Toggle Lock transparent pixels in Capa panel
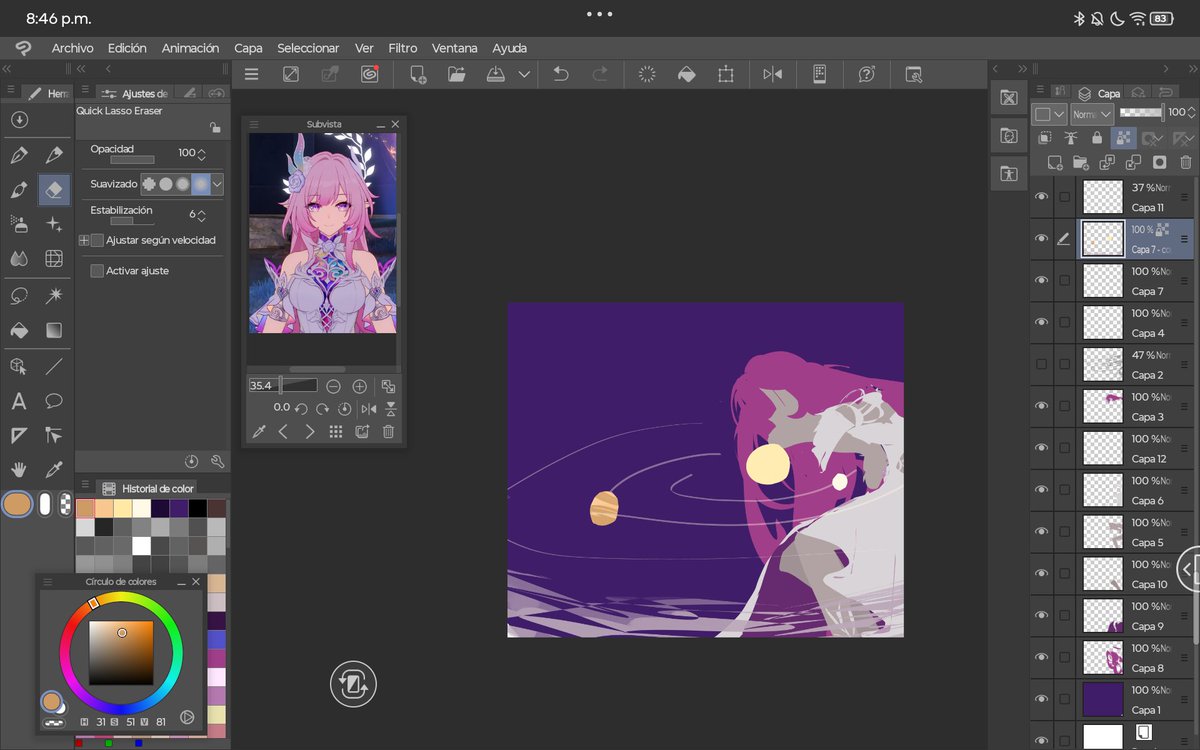Viewport: 1200px width, 750px height. [1123, 138]
